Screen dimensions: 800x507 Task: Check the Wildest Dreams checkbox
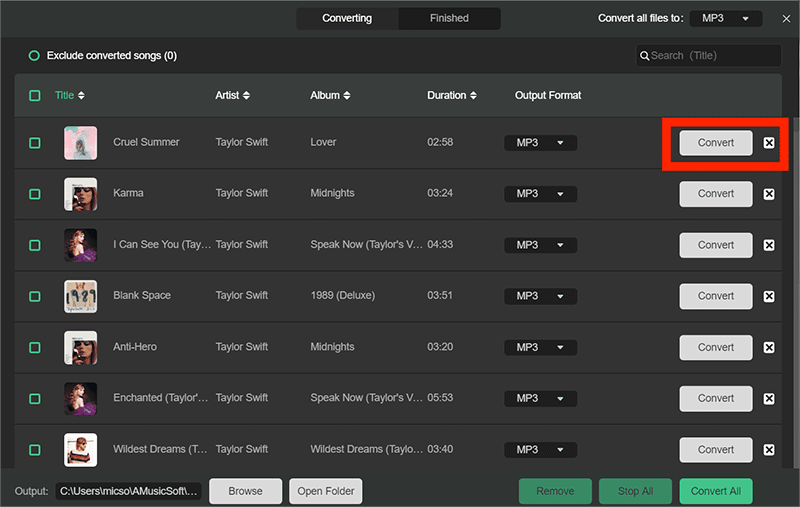tap(35, 450)
